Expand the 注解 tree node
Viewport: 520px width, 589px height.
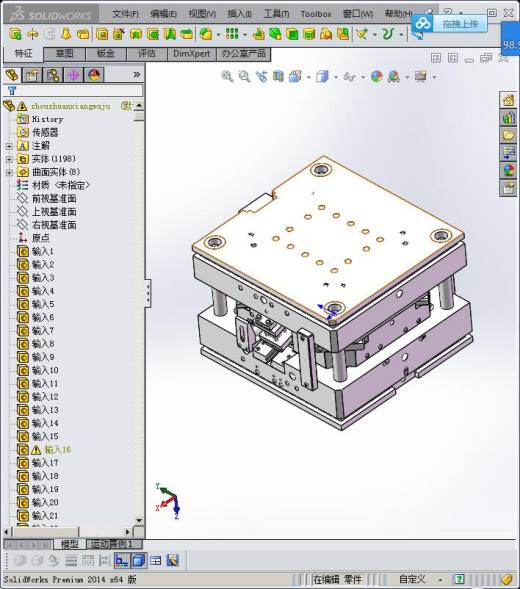coord(9,146)
